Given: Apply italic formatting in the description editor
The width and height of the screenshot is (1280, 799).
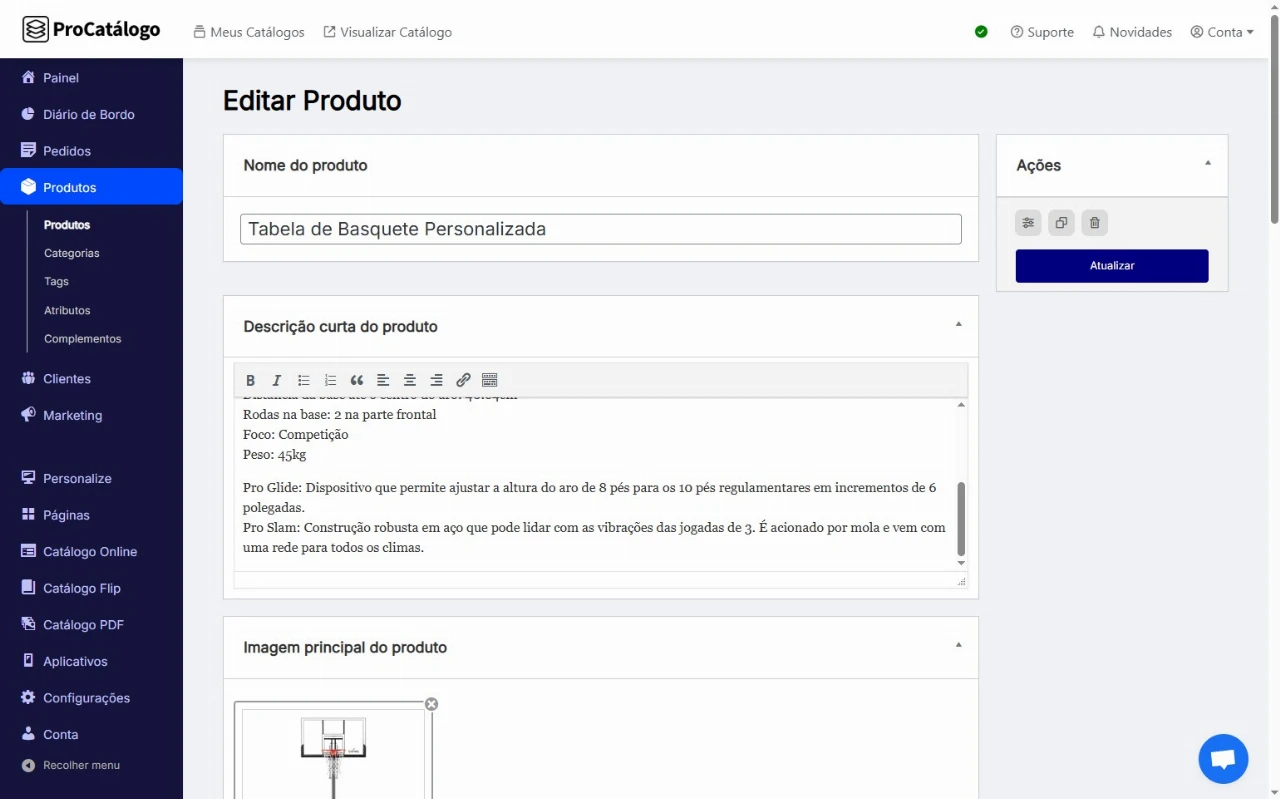Looking at the screenshot, I should [x=277, y=380].
